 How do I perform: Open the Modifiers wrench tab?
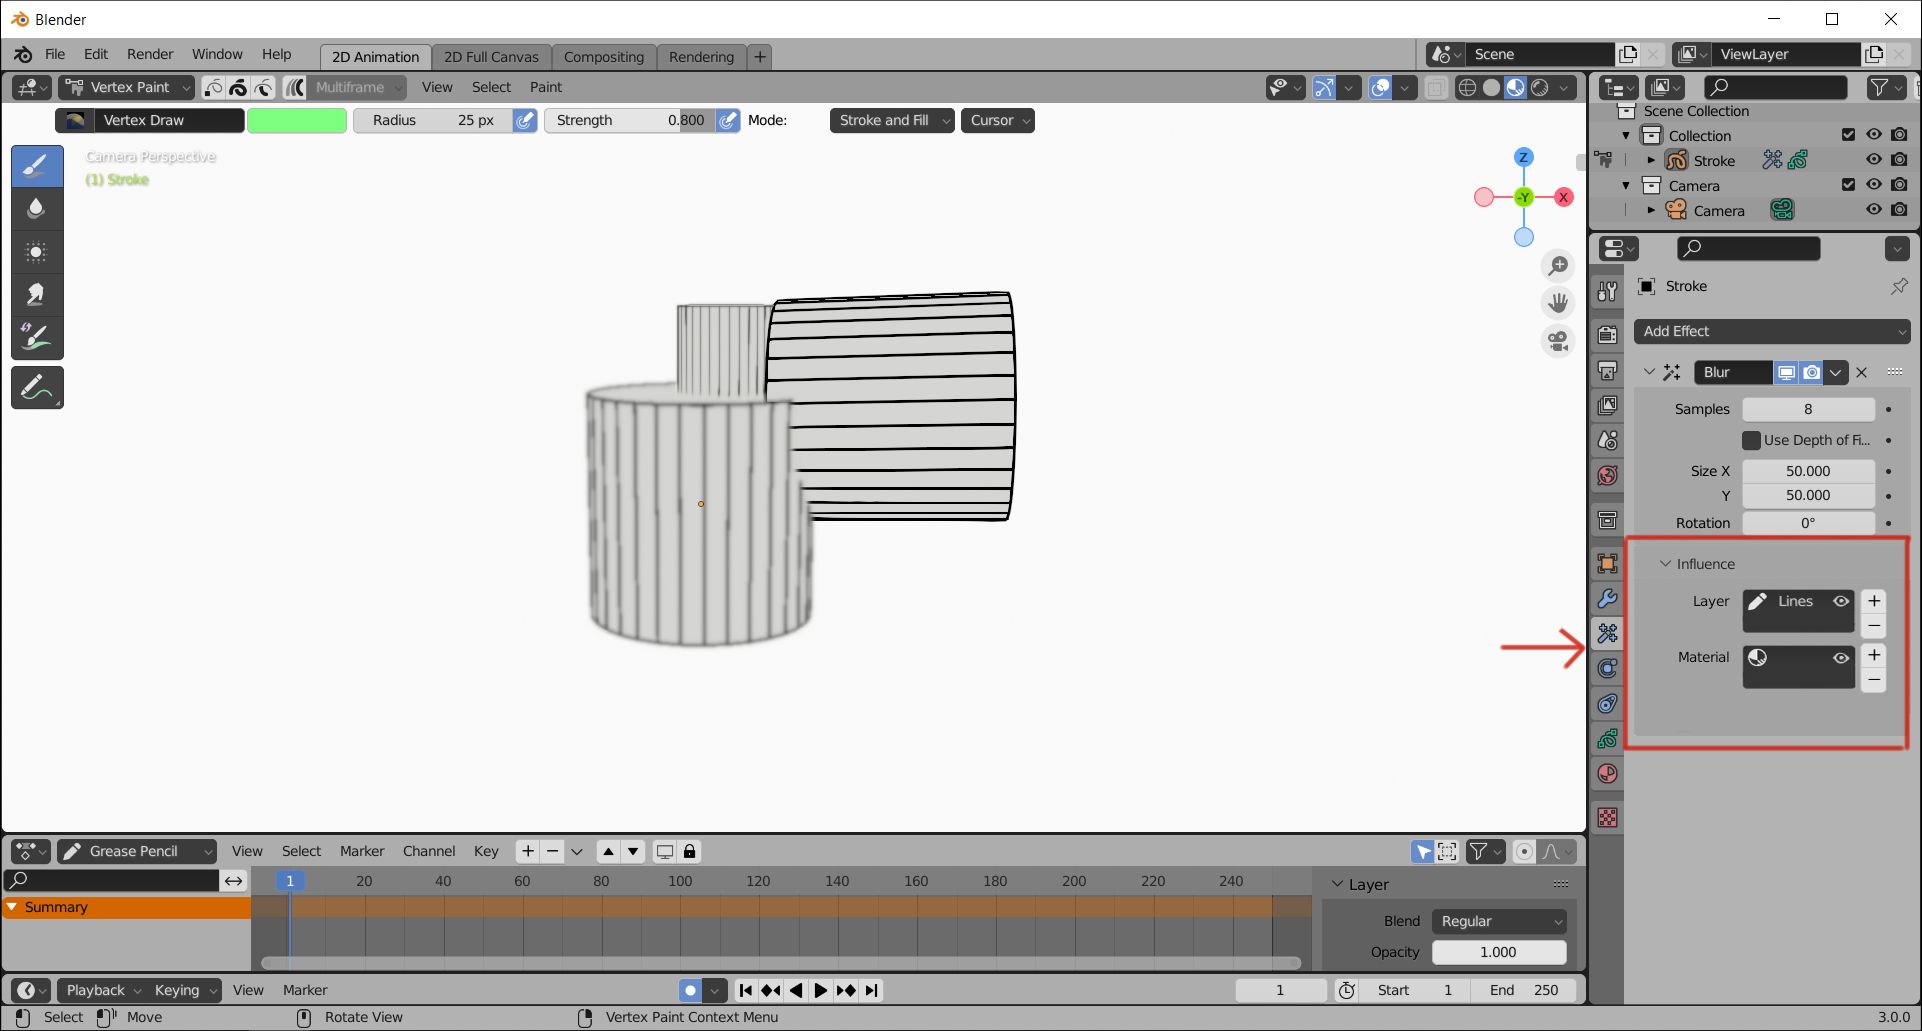tap(1607, 598)
